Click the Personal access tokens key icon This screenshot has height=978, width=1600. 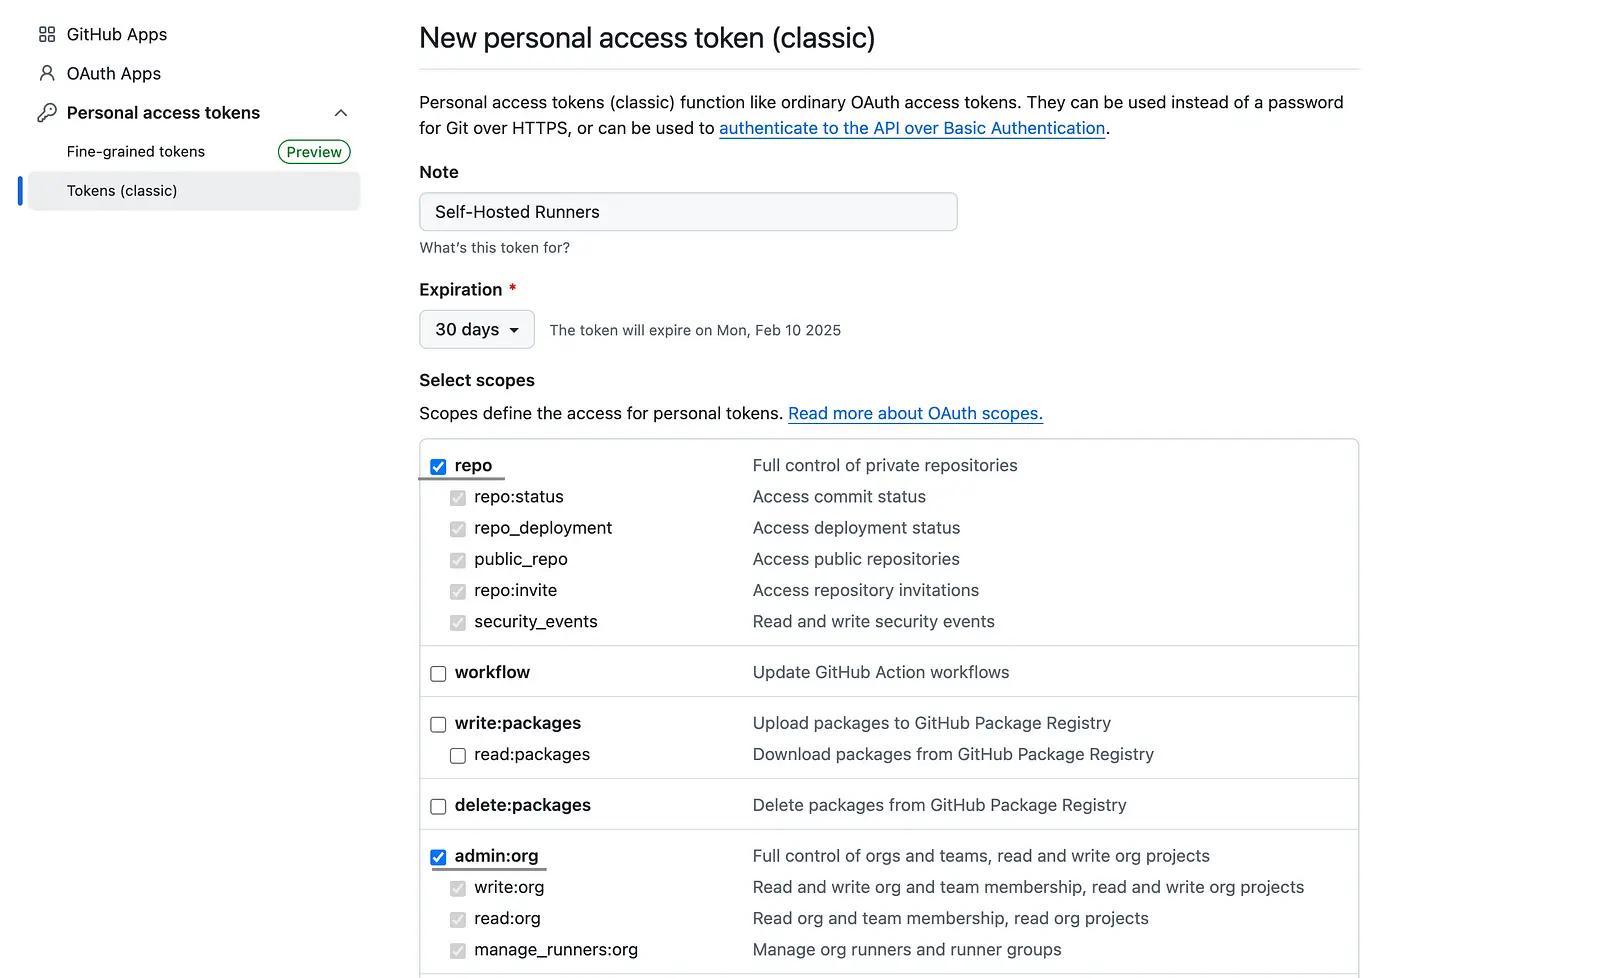(47, 113)
